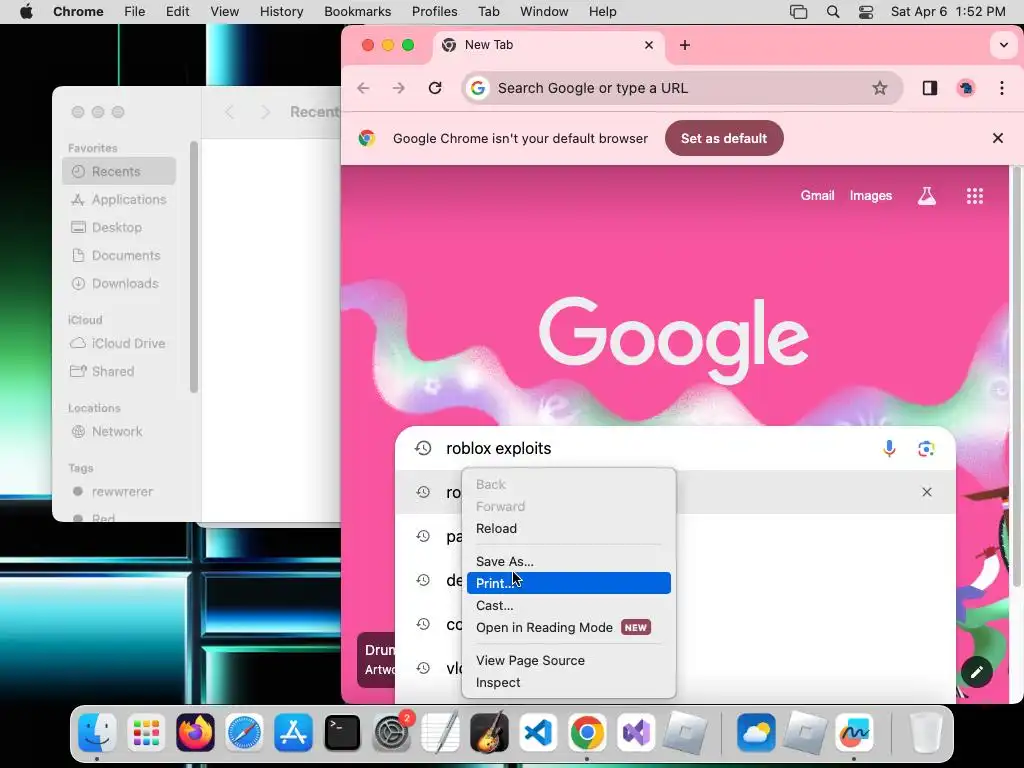Go back using Chrome's back arrow
The height and width of the screenshot is (768, 1024).
(x=363, y=88)
